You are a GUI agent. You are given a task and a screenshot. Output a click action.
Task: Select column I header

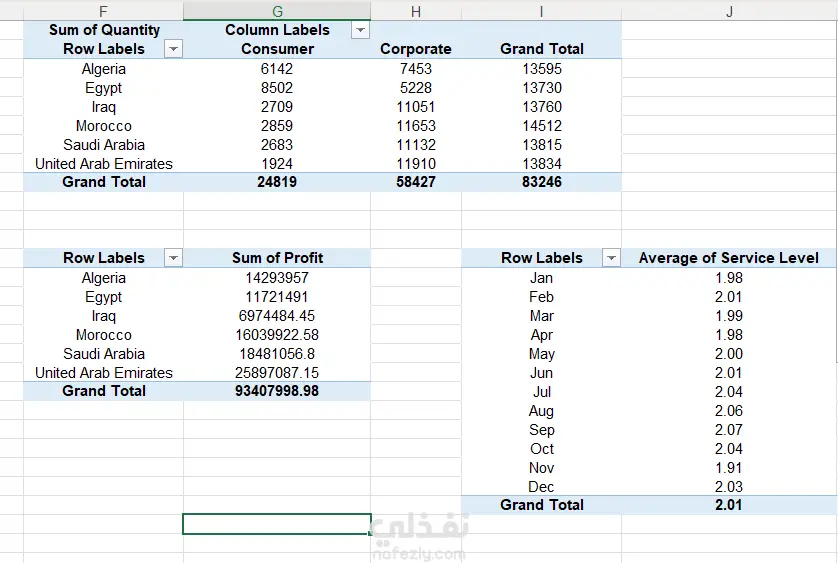(541, 11)
